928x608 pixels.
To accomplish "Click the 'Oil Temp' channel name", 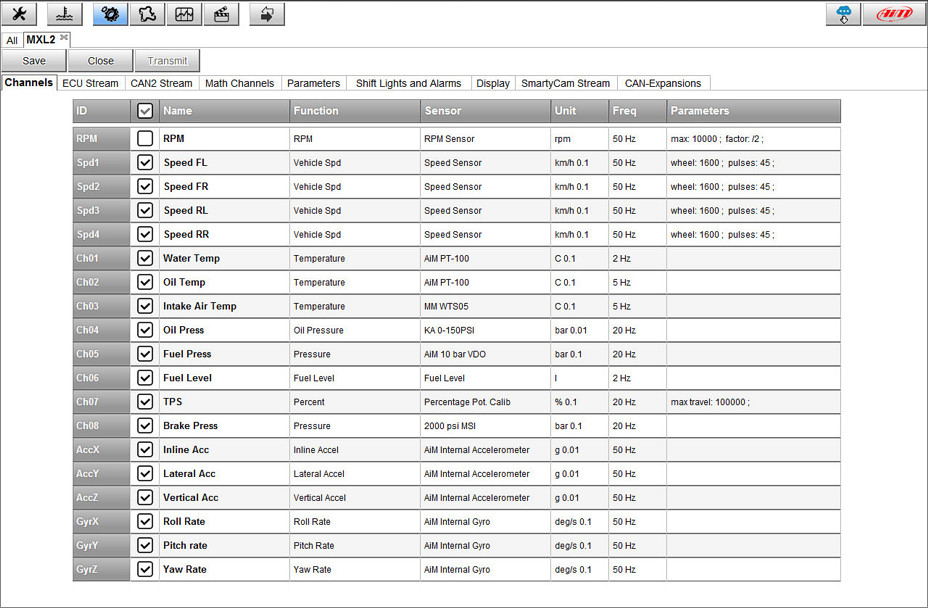I will pyautogui.click(x=184, y=282).
